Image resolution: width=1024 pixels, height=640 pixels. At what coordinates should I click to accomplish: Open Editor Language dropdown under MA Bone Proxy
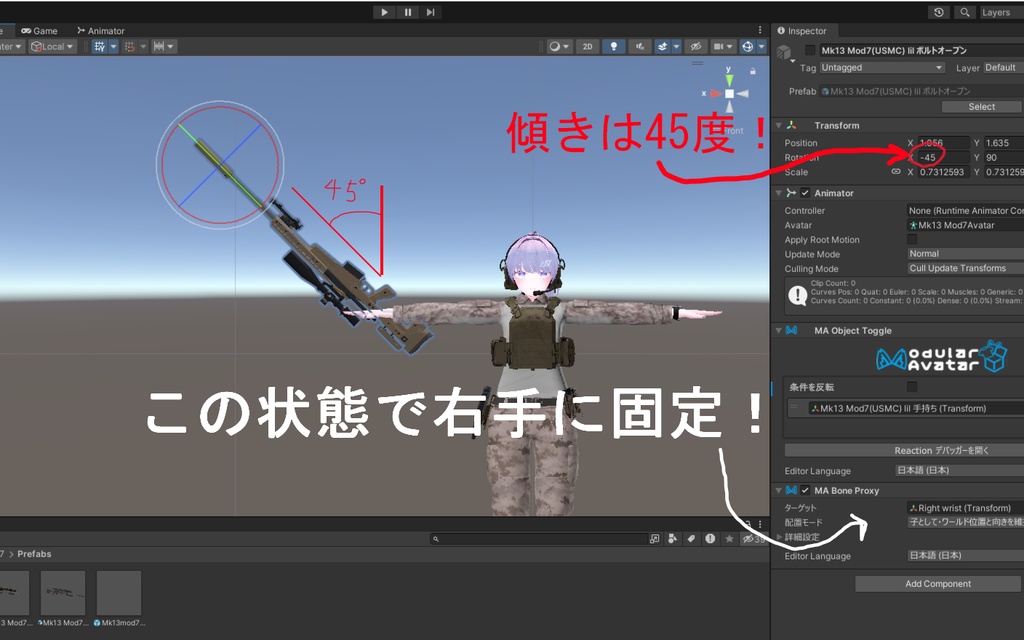click(x=965, y=555)
